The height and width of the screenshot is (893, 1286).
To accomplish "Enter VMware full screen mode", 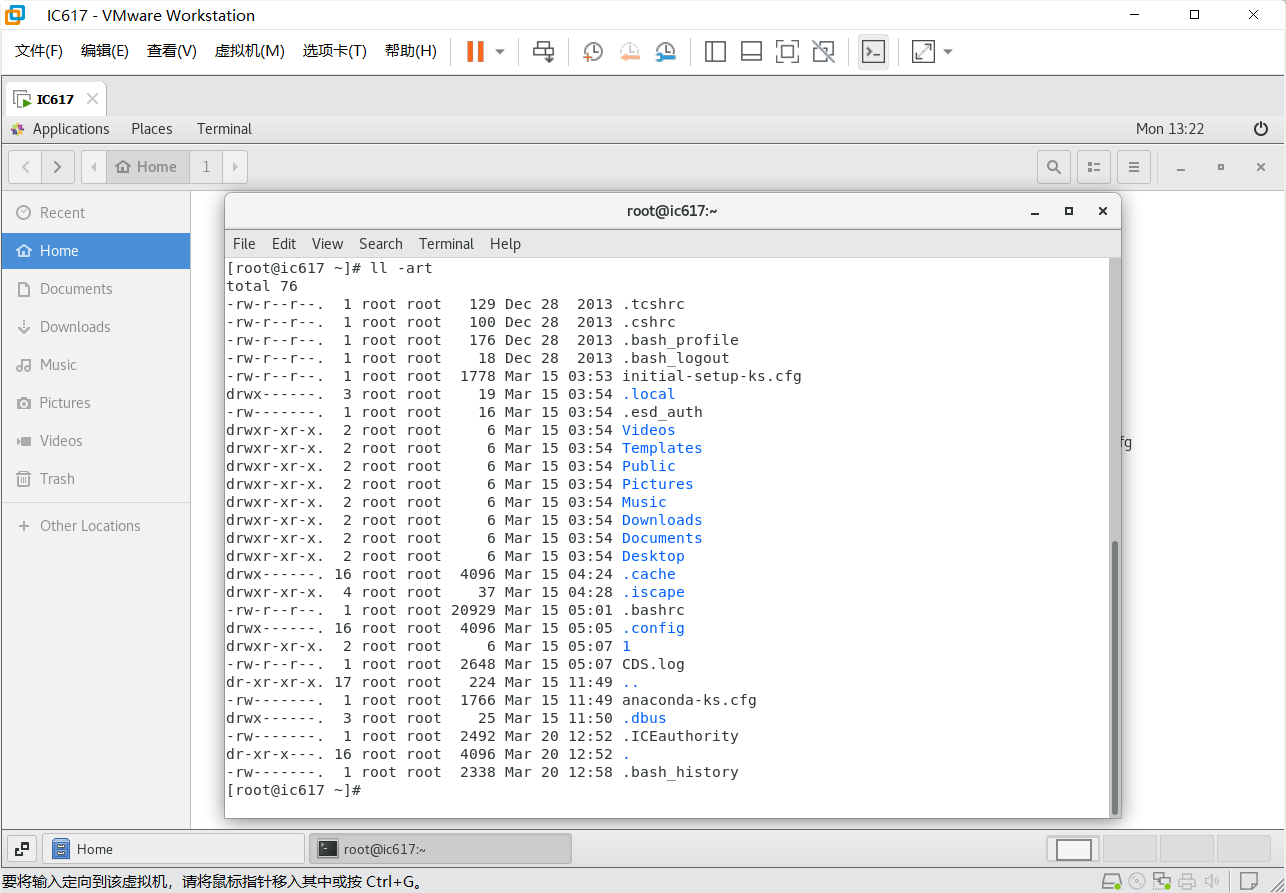I will 787,51.
